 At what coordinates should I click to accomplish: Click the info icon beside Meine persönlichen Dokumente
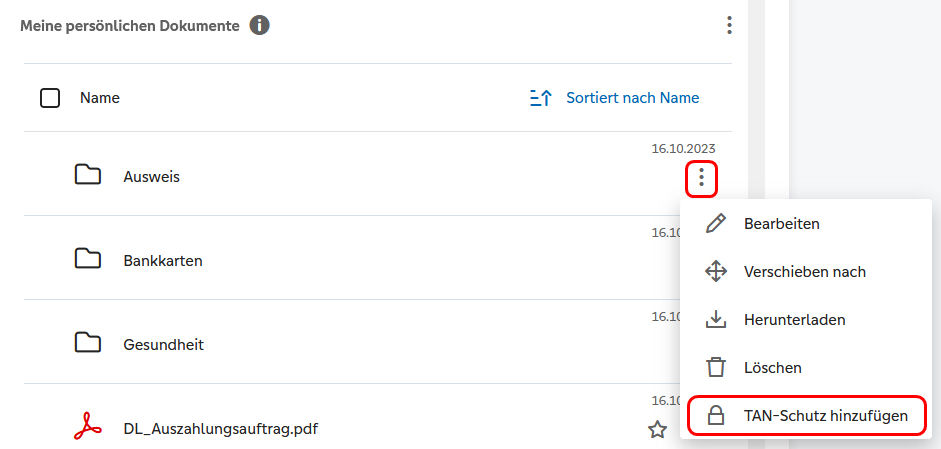[259, 26]
